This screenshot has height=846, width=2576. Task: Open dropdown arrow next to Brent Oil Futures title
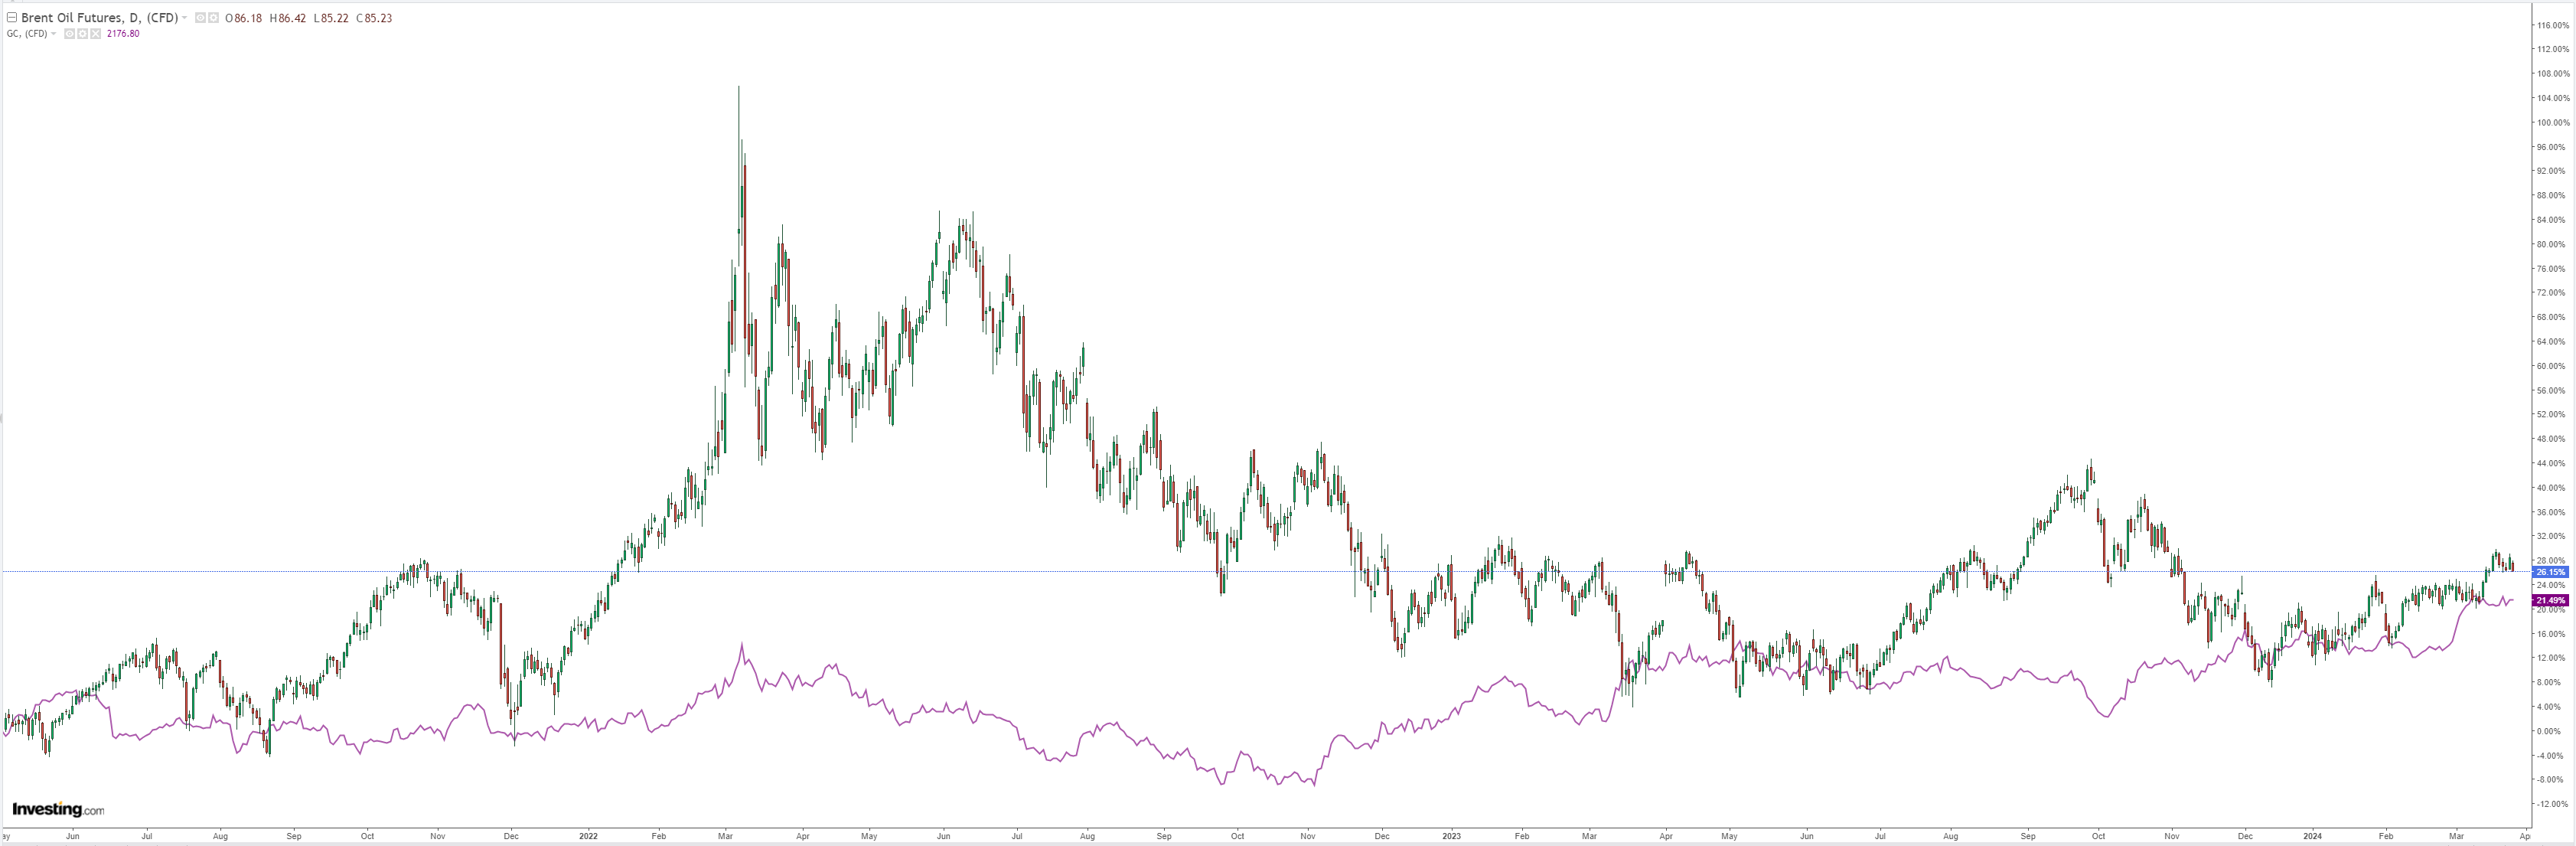[x=185, y=18]
